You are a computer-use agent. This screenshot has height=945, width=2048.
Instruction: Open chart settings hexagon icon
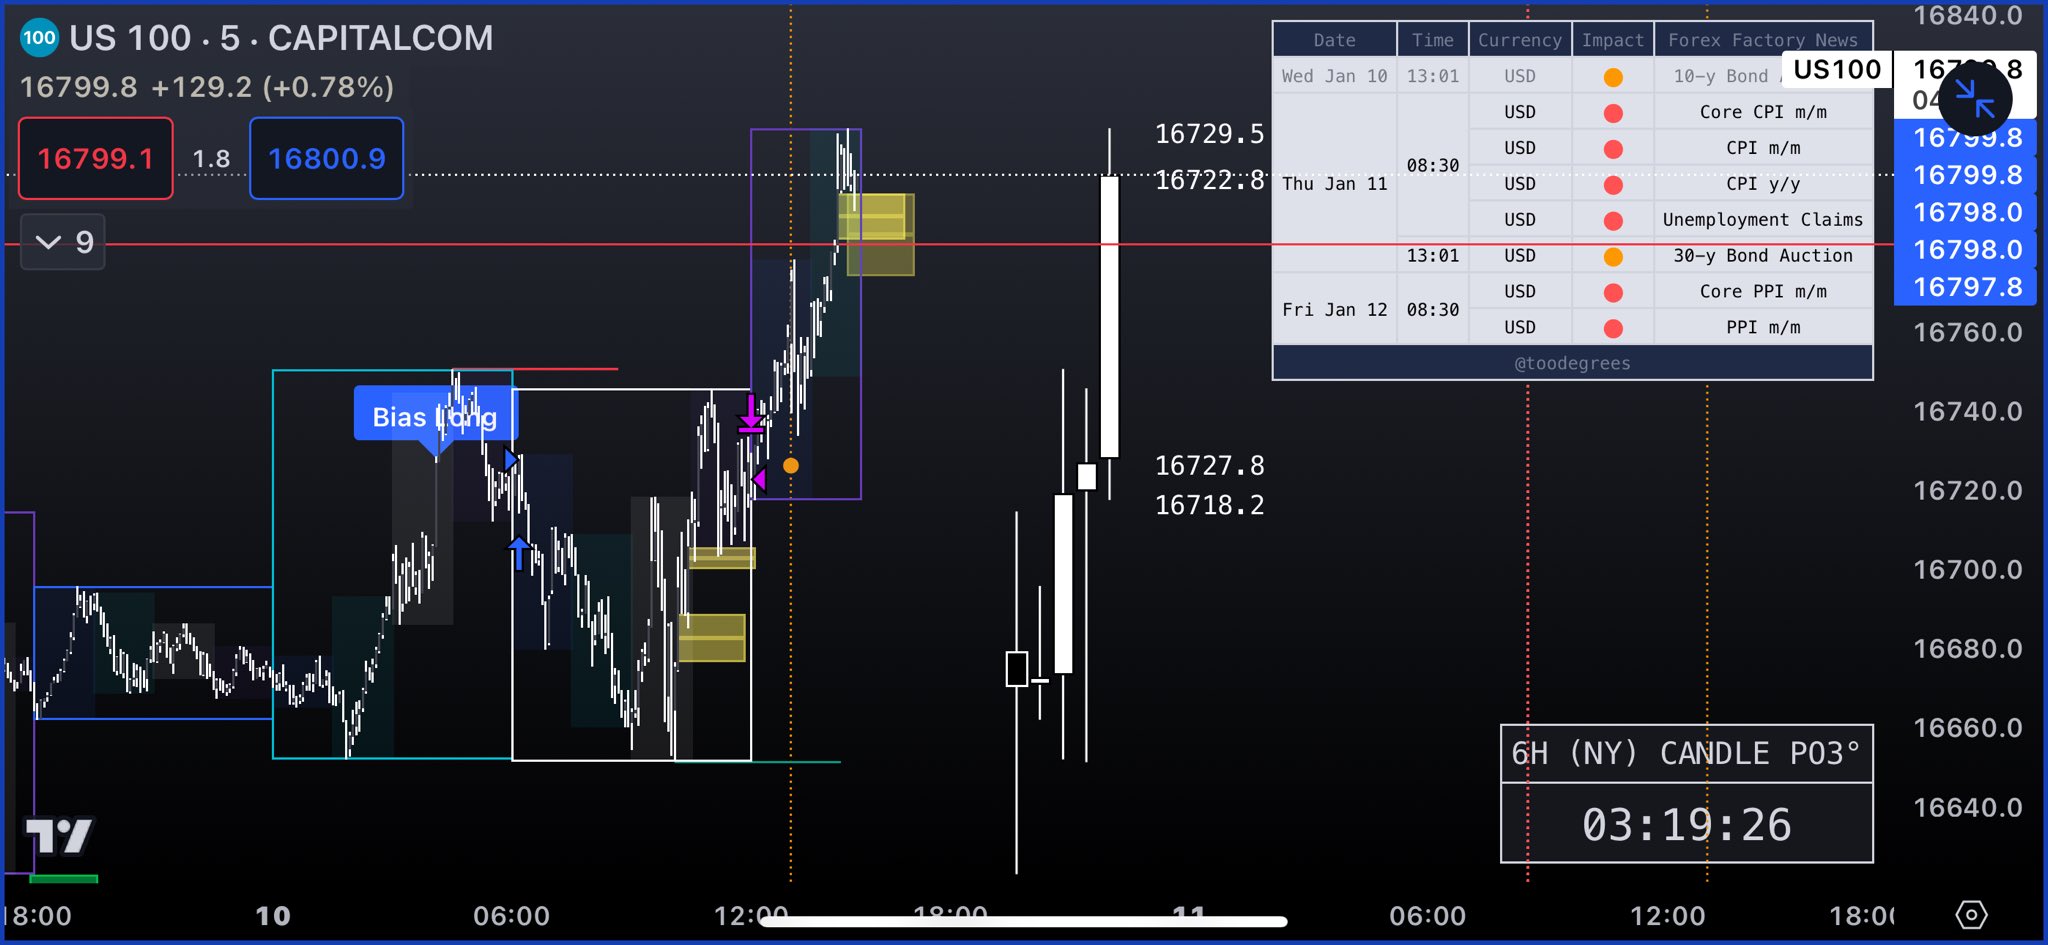[1971, 914]
